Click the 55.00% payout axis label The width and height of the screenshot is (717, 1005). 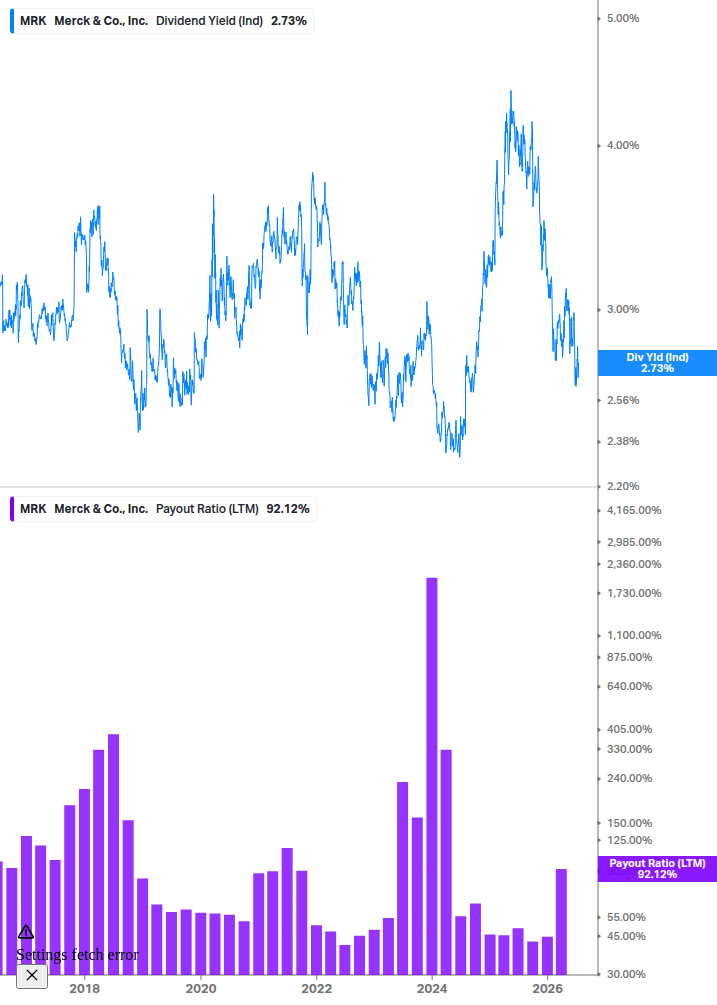point(626,917)
